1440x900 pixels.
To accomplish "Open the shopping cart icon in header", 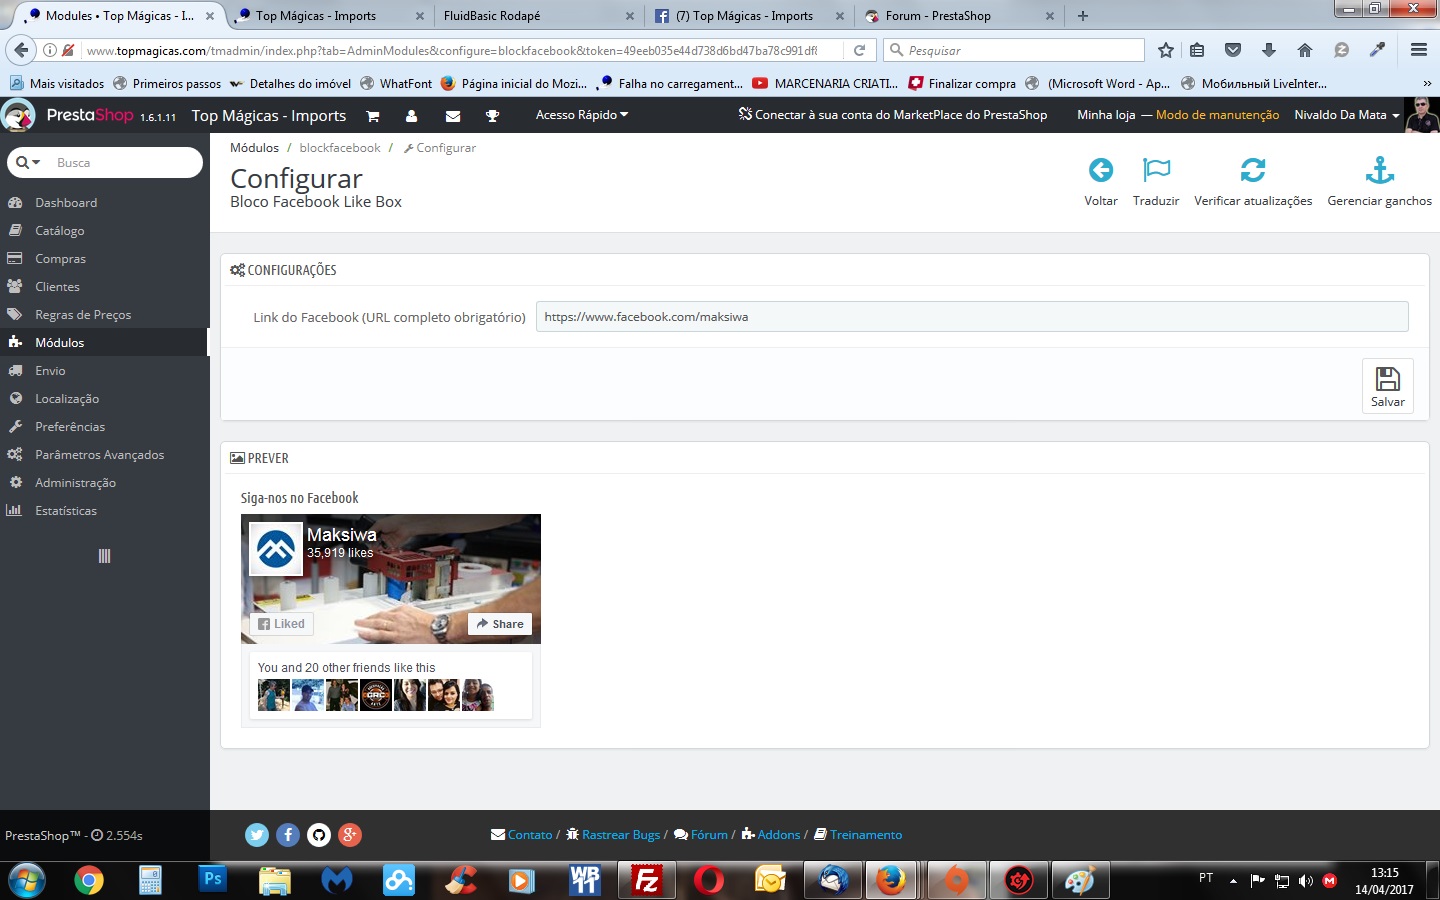I will [373, 116].
